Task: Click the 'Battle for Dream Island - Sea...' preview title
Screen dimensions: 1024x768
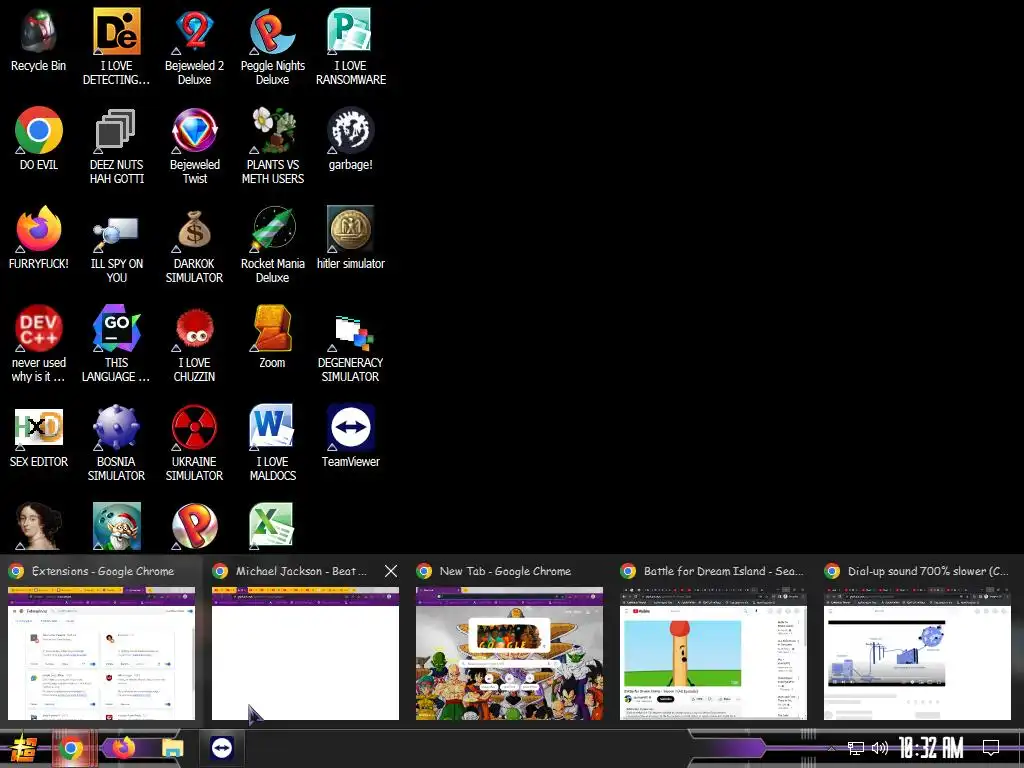Action: [724, 571]
